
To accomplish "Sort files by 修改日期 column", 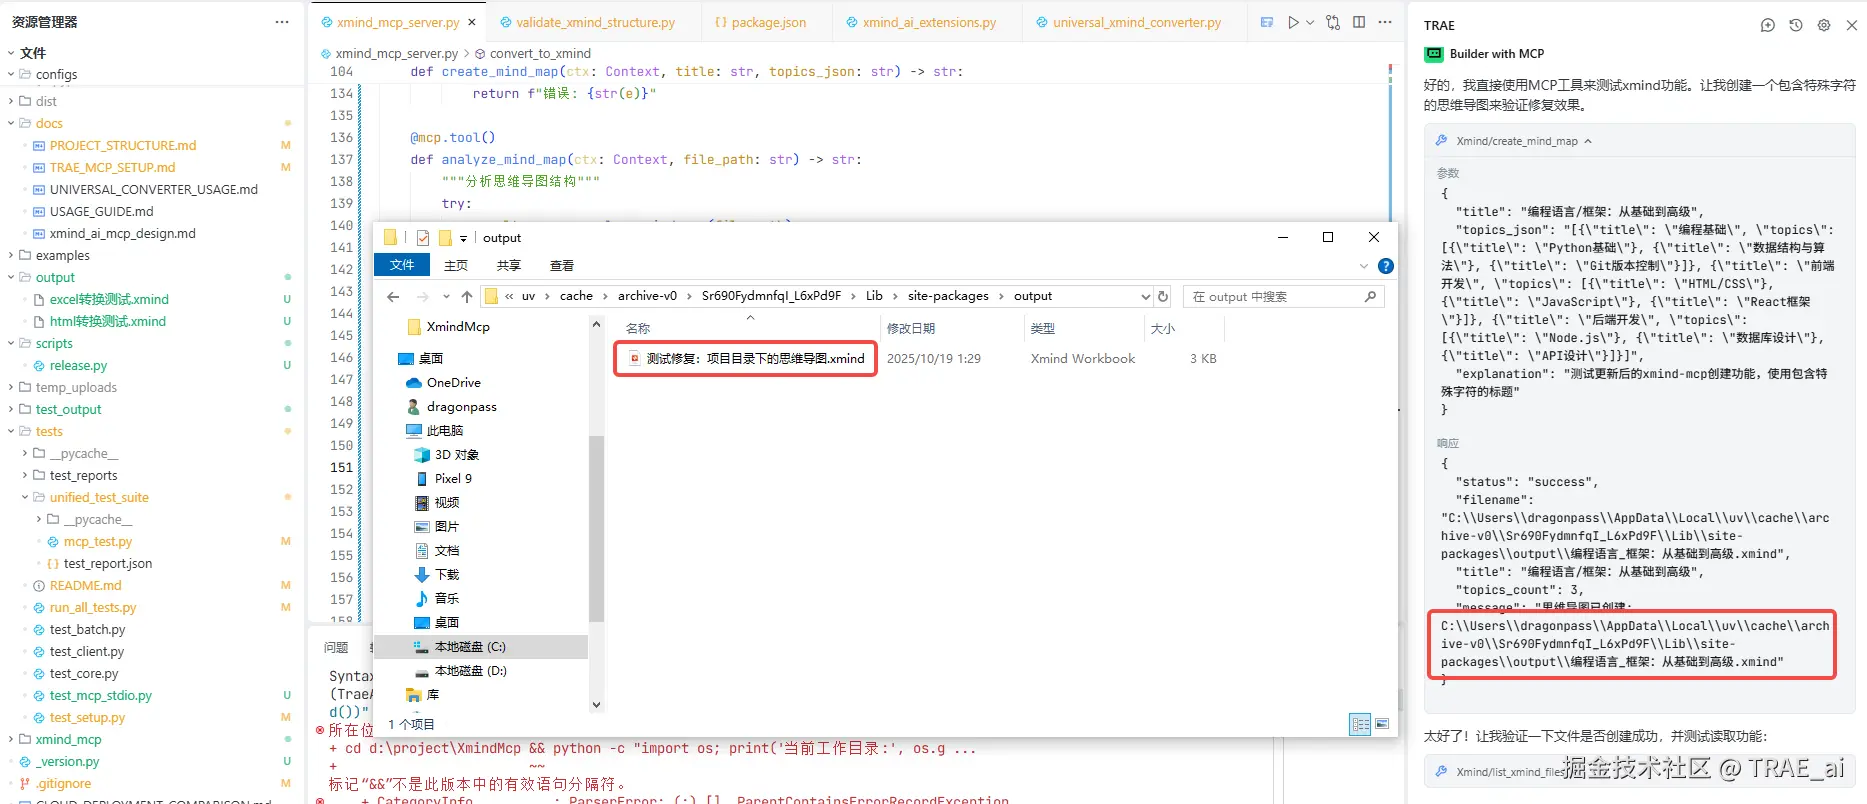I will tap(911, 328).
